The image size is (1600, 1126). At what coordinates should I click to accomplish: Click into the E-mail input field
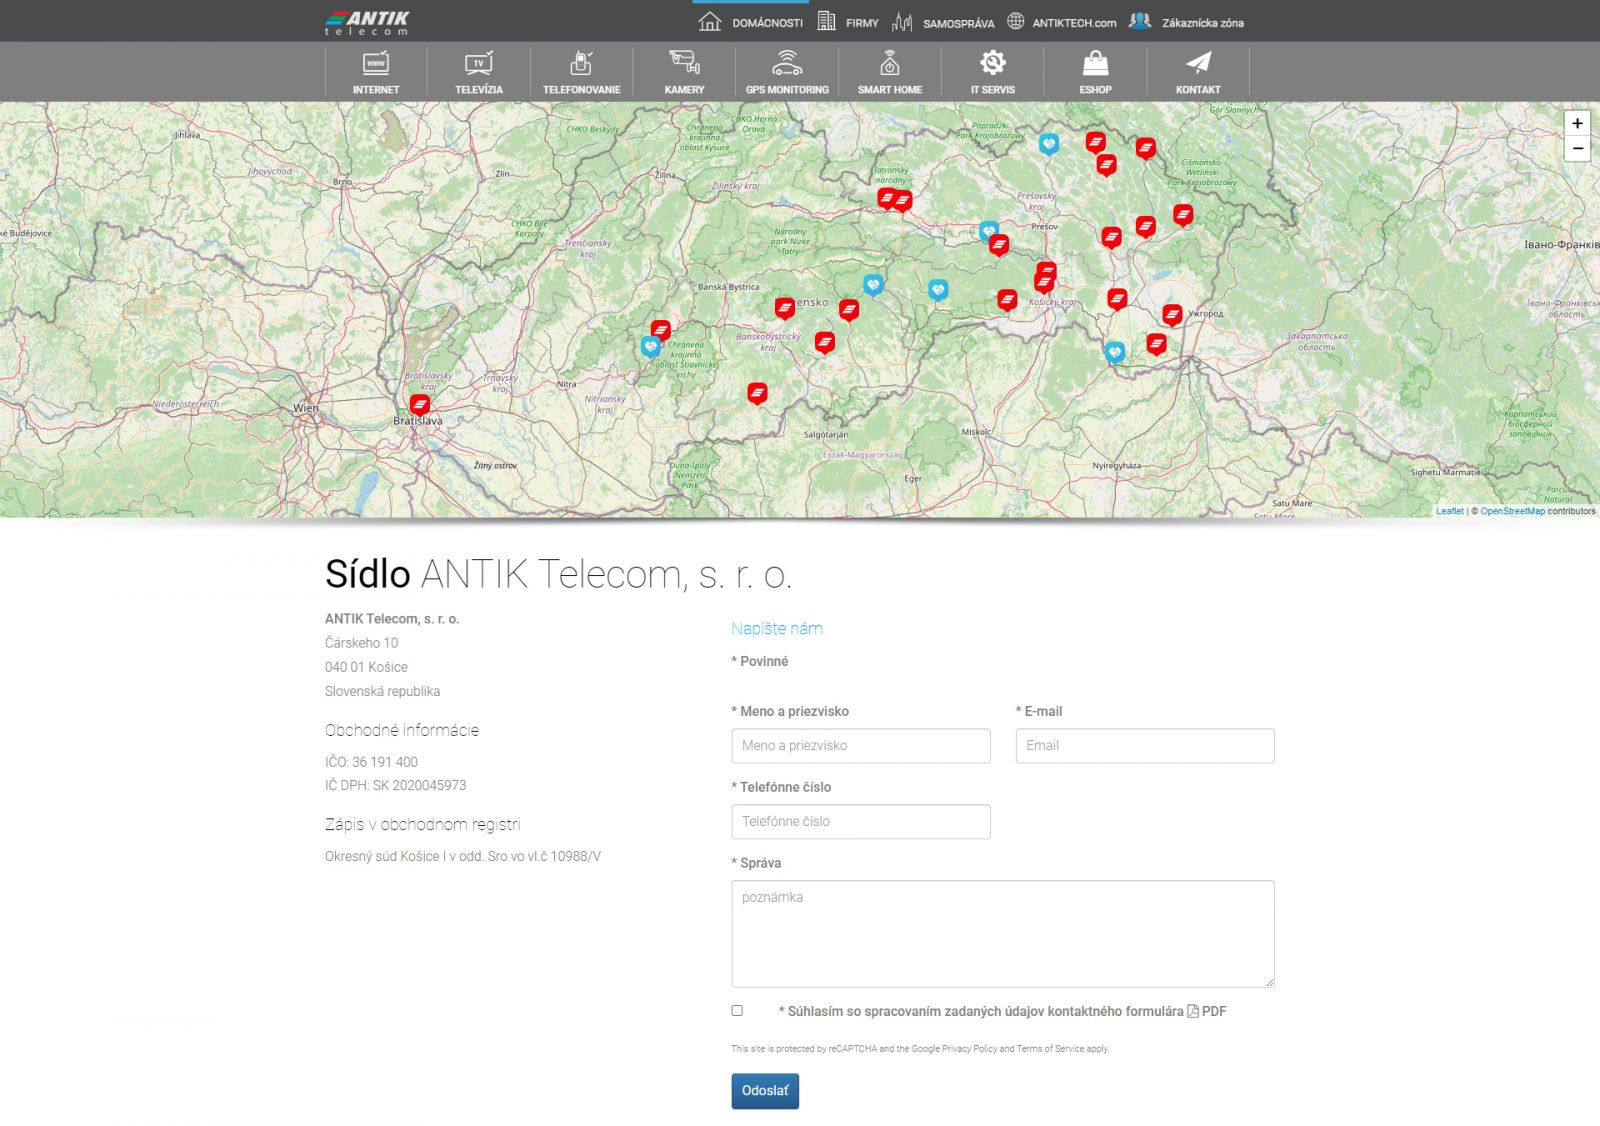pyautogui.click(x=1144, y=746)
